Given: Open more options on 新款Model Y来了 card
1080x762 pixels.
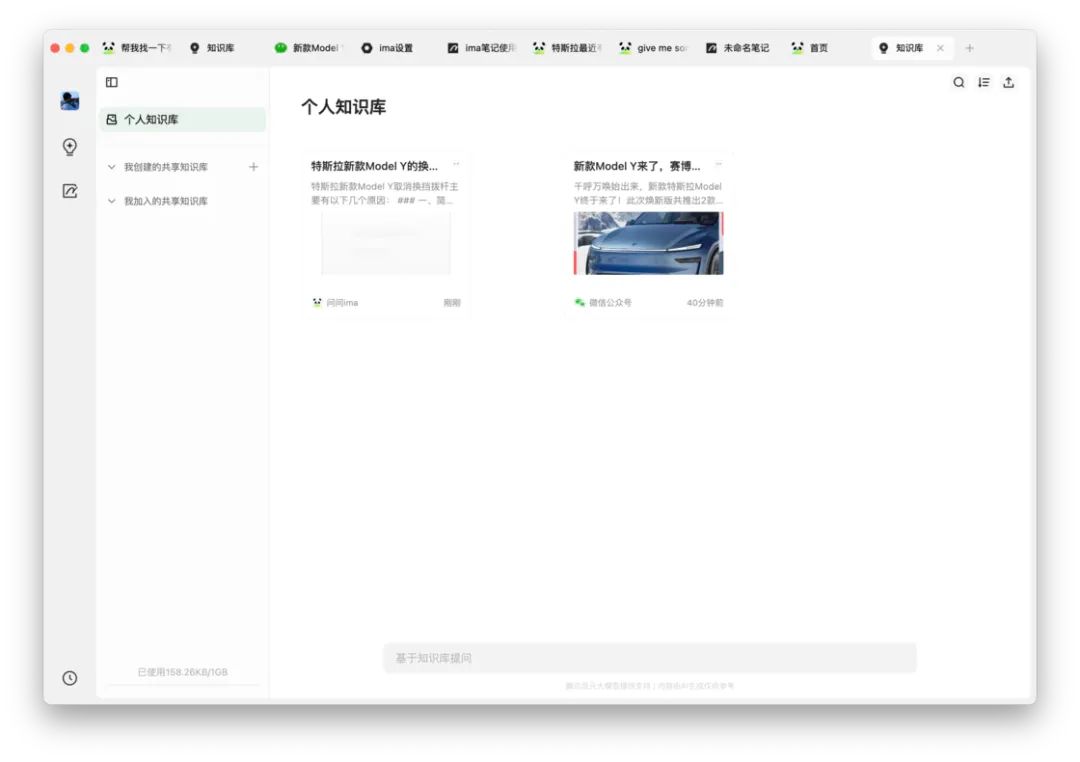Looking at the screenshot, I should click(x=718, y=164).
